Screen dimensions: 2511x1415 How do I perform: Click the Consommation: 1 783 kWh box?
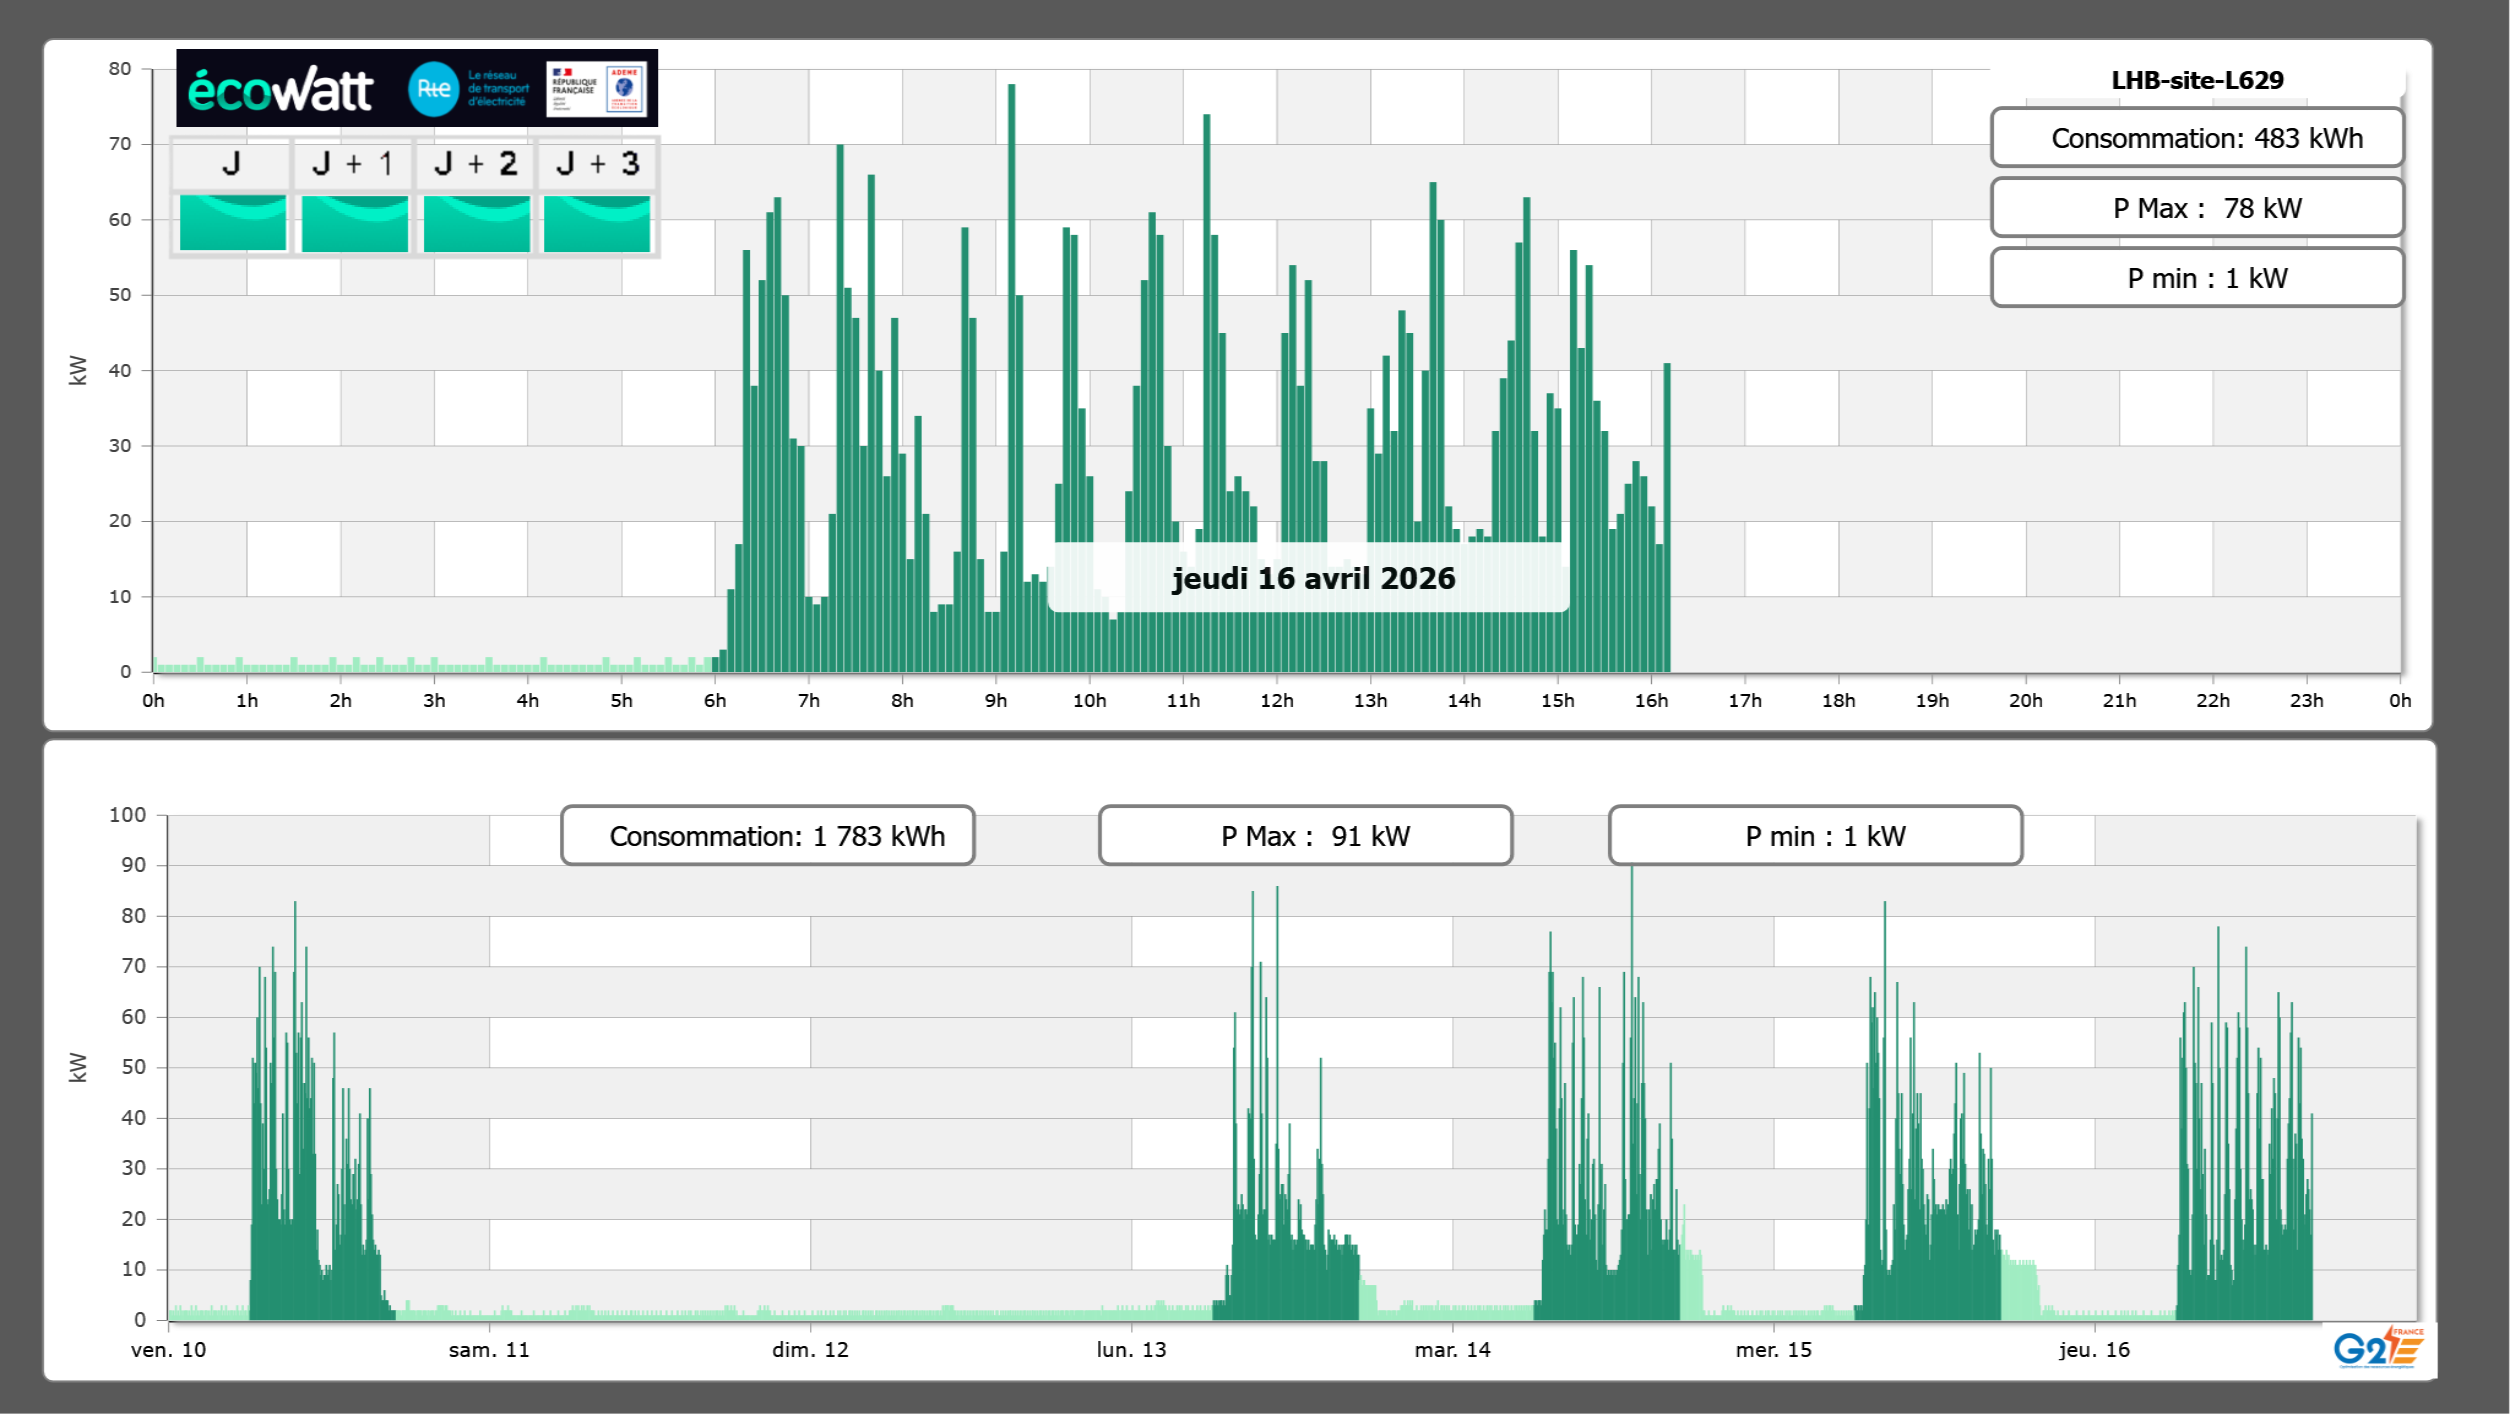(x=768, y=836)
